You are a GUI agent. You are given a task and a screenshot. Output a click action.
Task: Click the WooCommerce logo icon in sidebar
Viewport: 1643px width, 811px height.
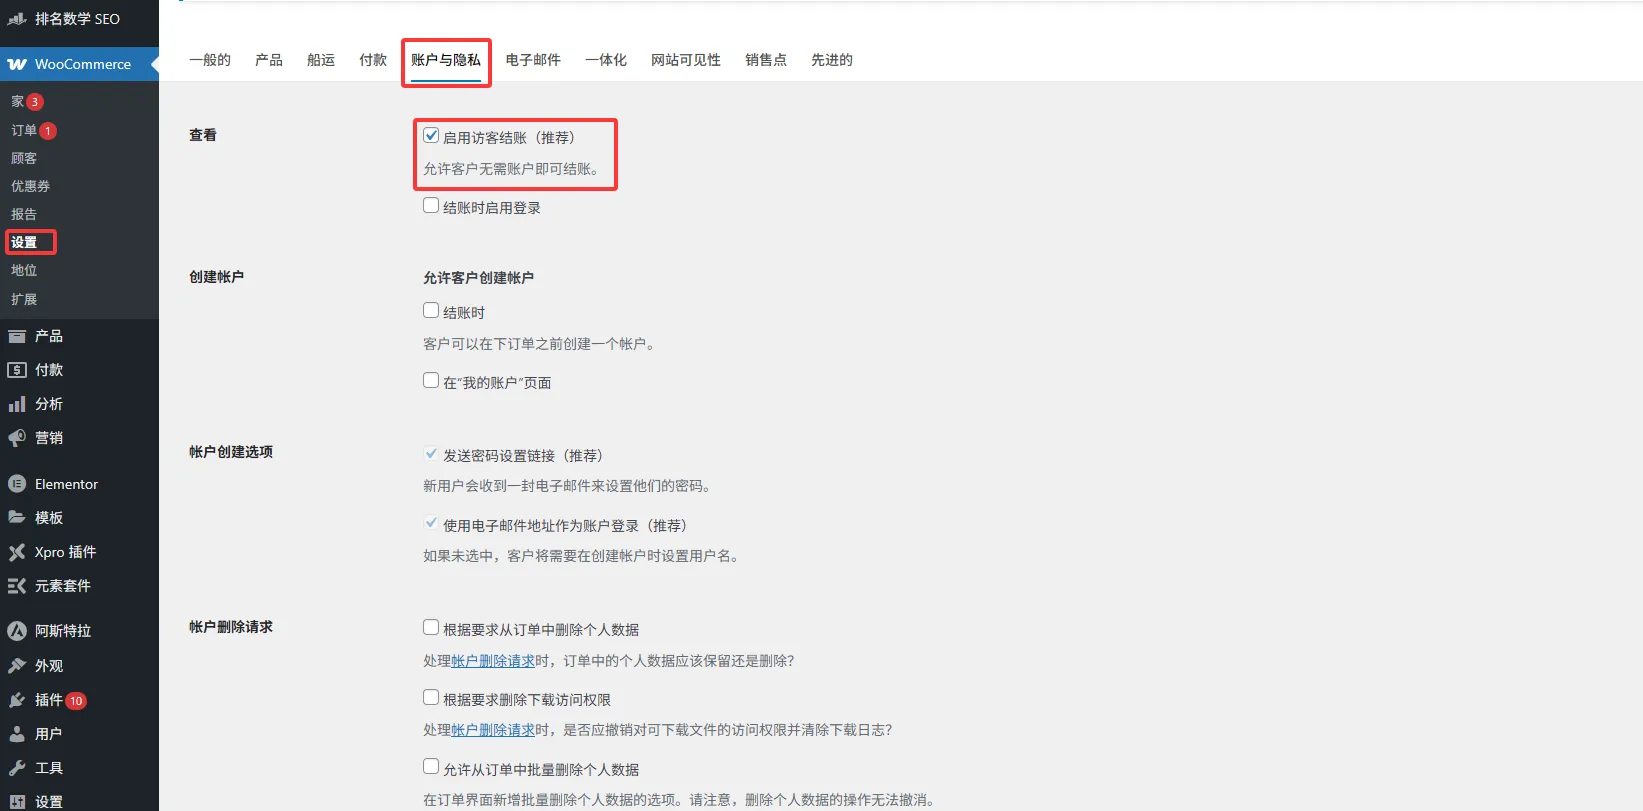17,64
